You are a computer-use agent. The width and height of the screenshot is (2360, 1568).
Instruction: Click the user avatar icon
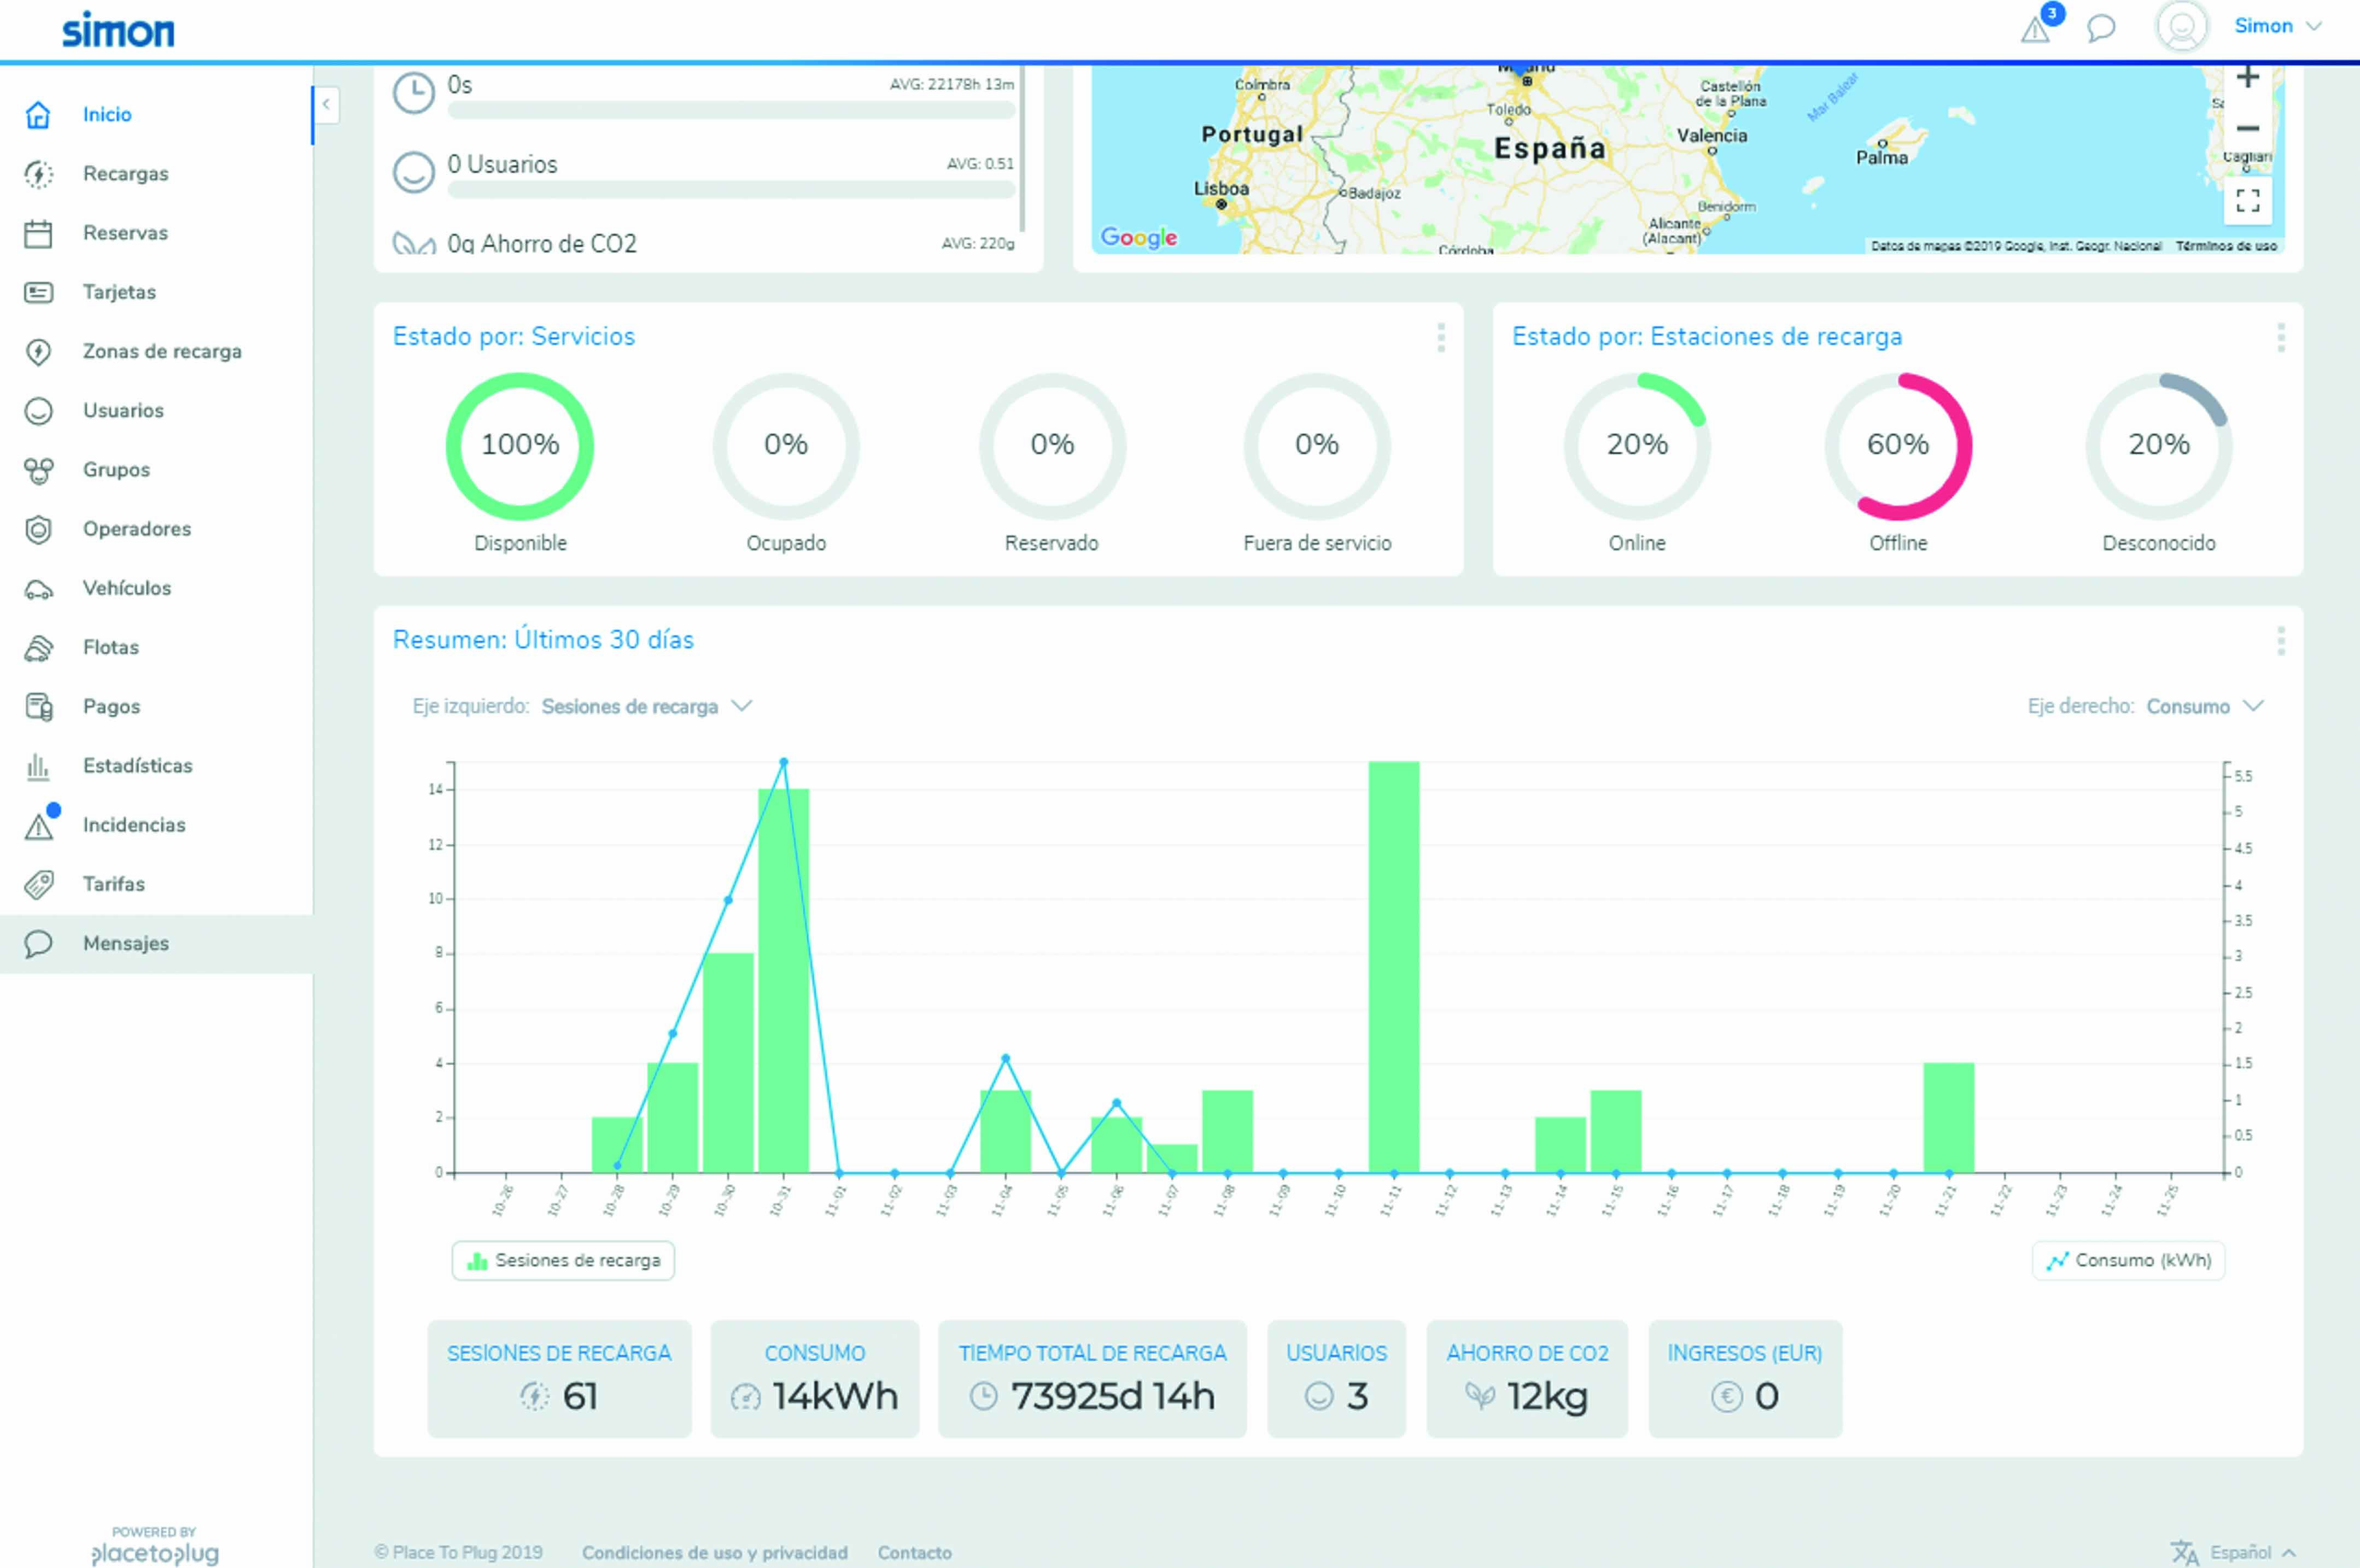coord(2181,26)
